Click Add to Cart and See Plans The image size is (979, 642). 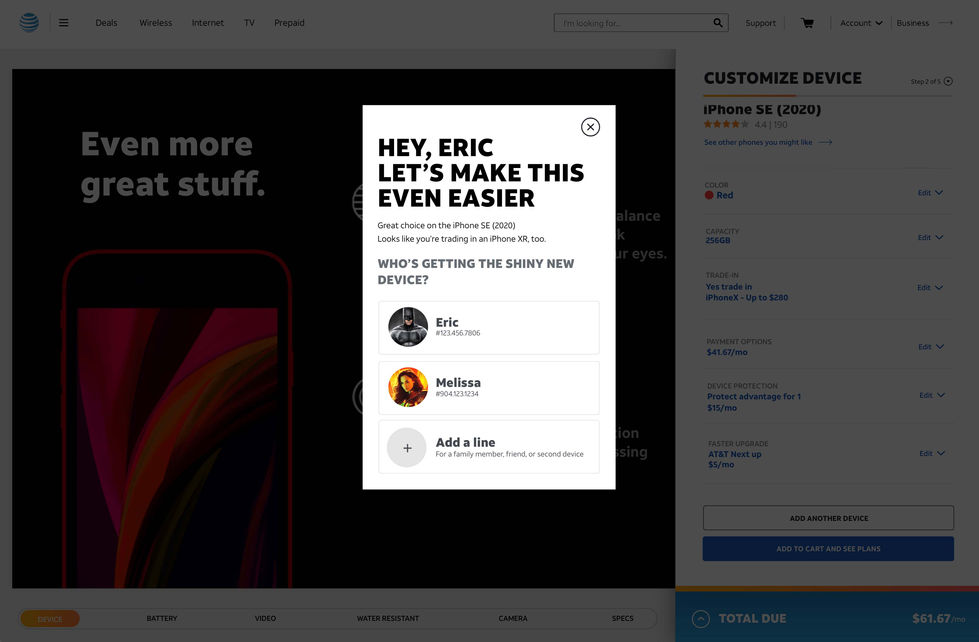click(x=828, y=548)
